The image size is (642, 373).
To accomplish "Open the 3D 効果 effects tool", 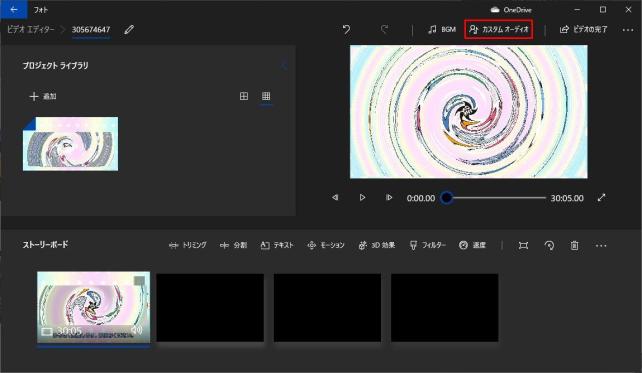I will click(x=377, y=245).
